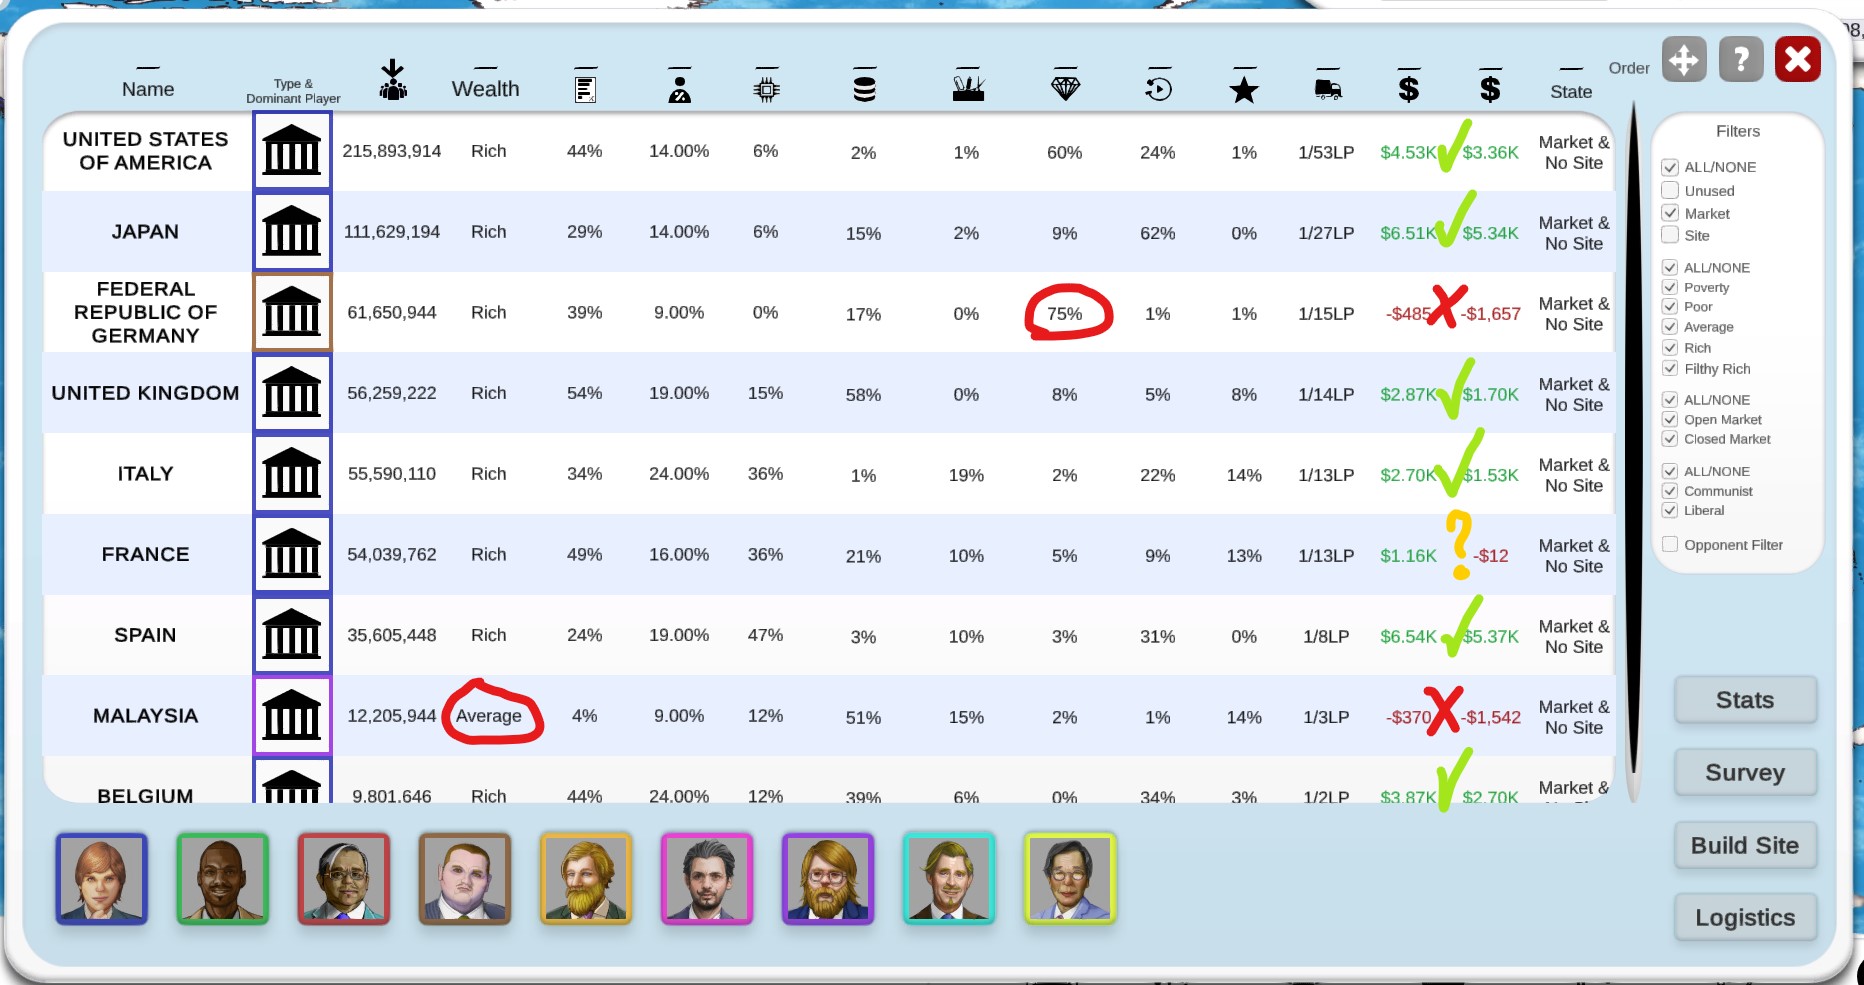Open the Stats panel
The height and width of the screenshot is (985, 1864).
[x=1745, y=700]
